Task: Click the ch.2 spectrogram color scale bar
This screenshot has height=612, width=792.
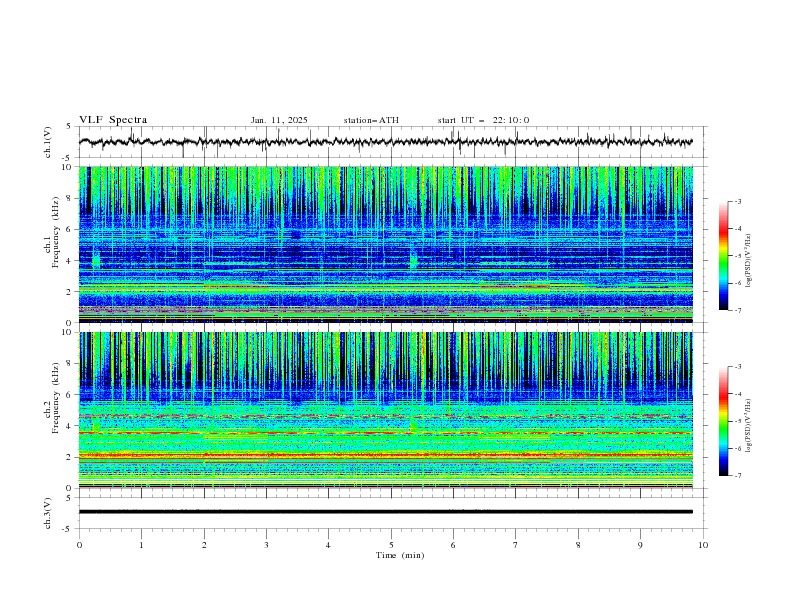Action: pyautogui.click(x=724, y=421)
